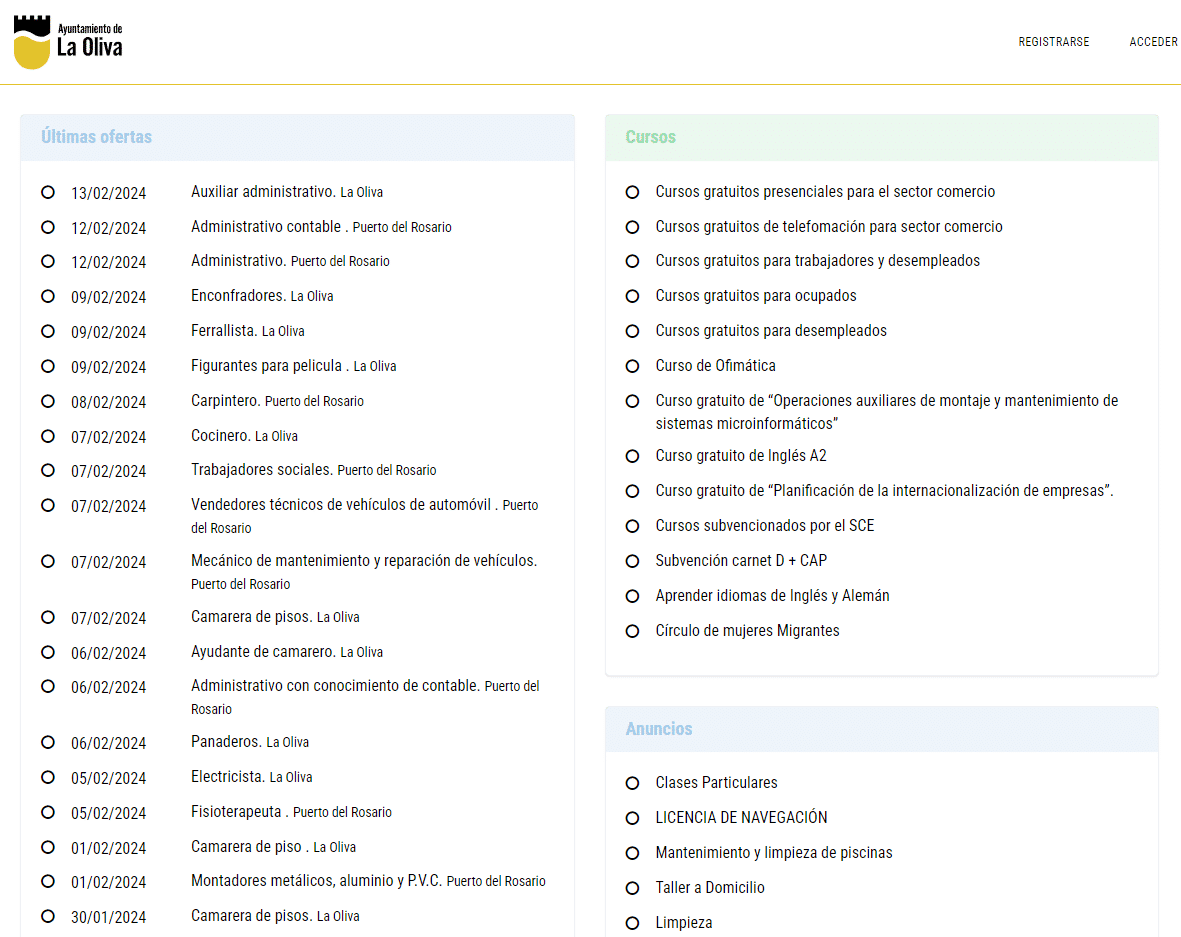View Círculo de mujeres Migrantes course
This screenshot has width=1181, height=937.
tap(747, 631)
